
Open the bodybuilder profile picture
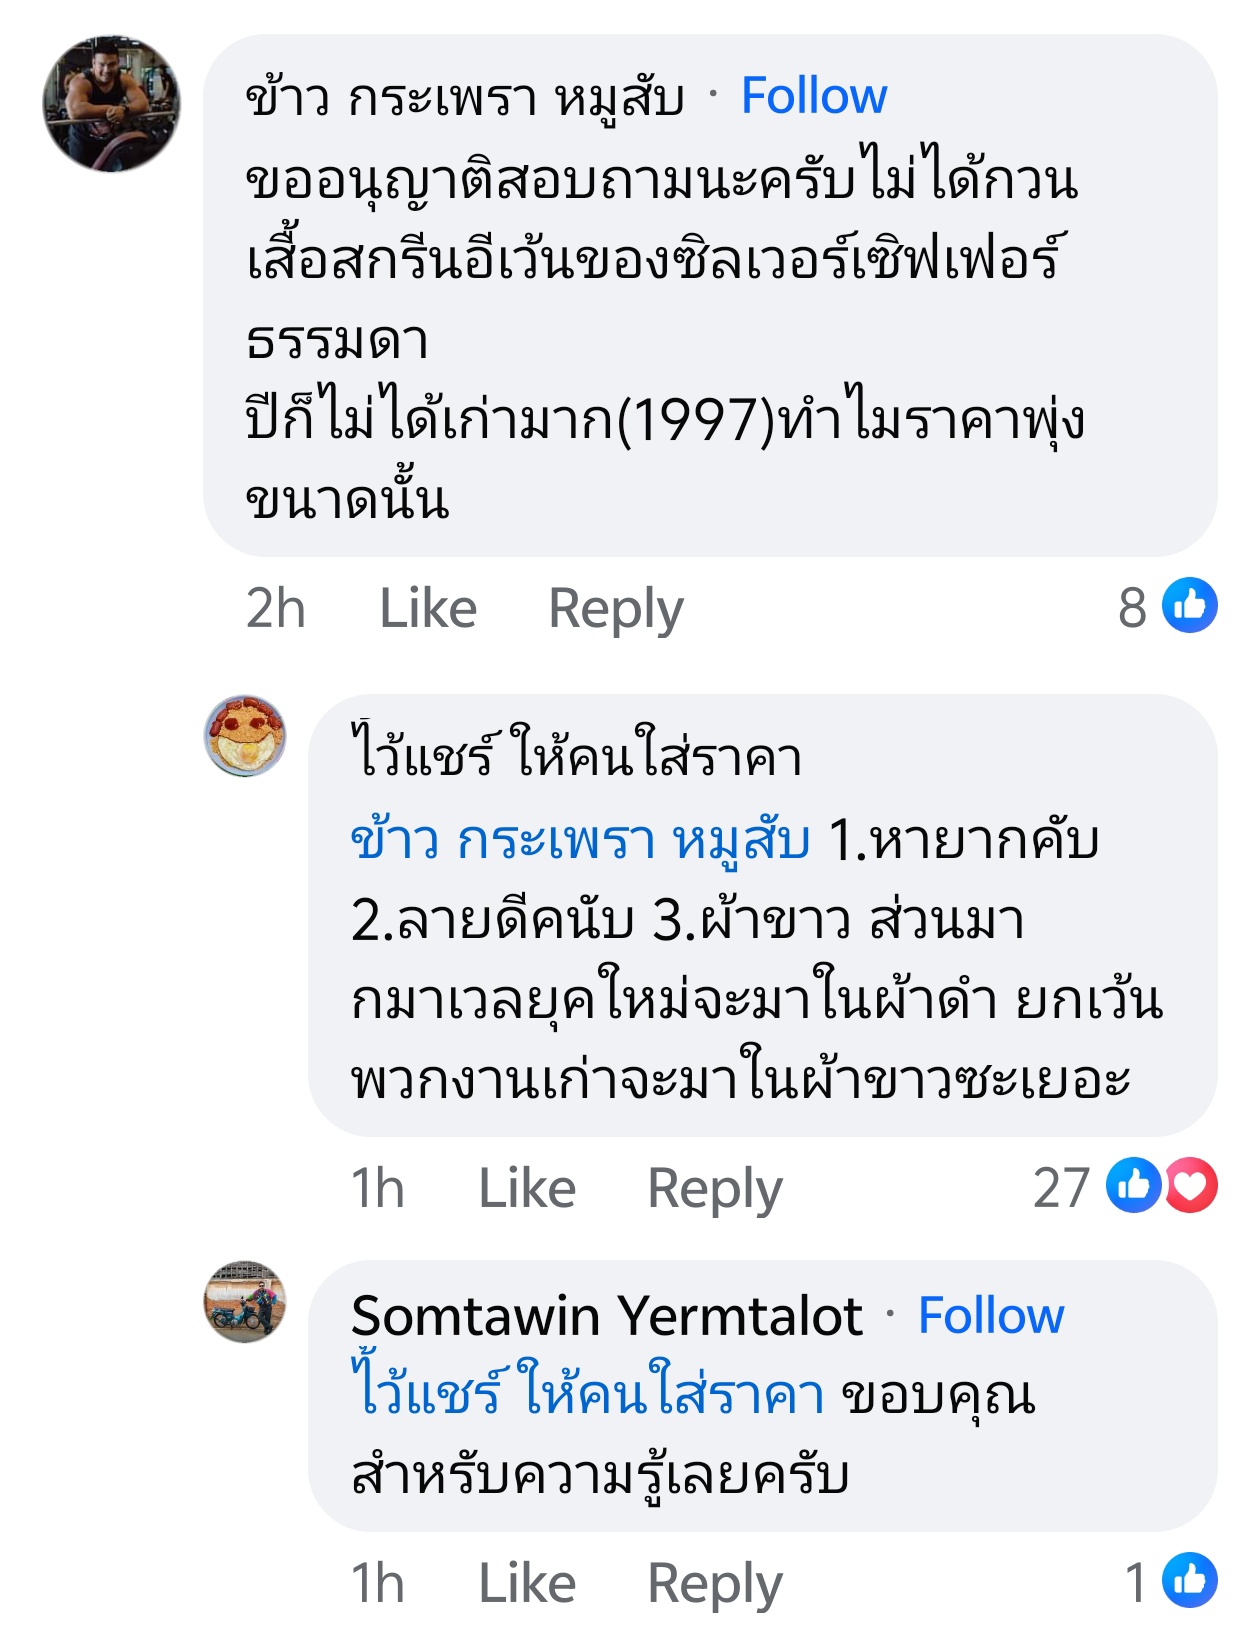coord(111,104)
